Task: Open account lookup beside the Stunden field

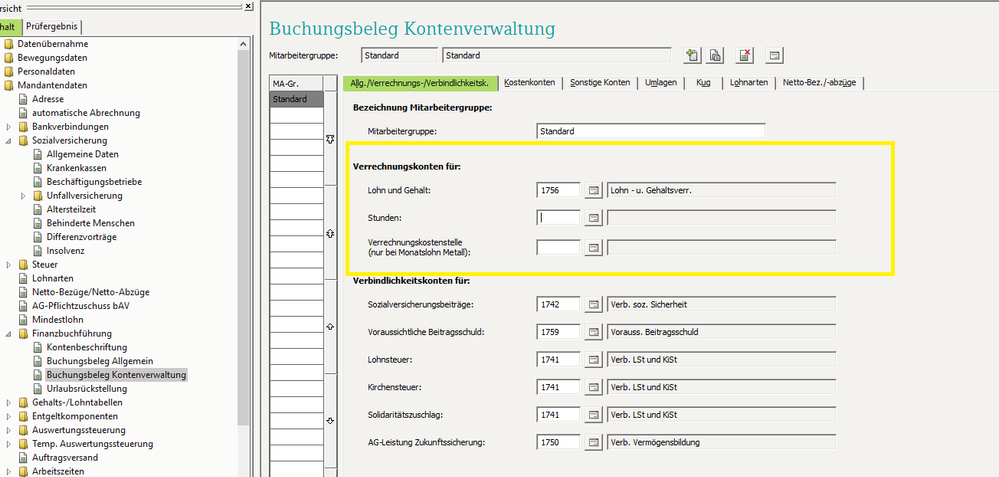Action: point(593,217)
